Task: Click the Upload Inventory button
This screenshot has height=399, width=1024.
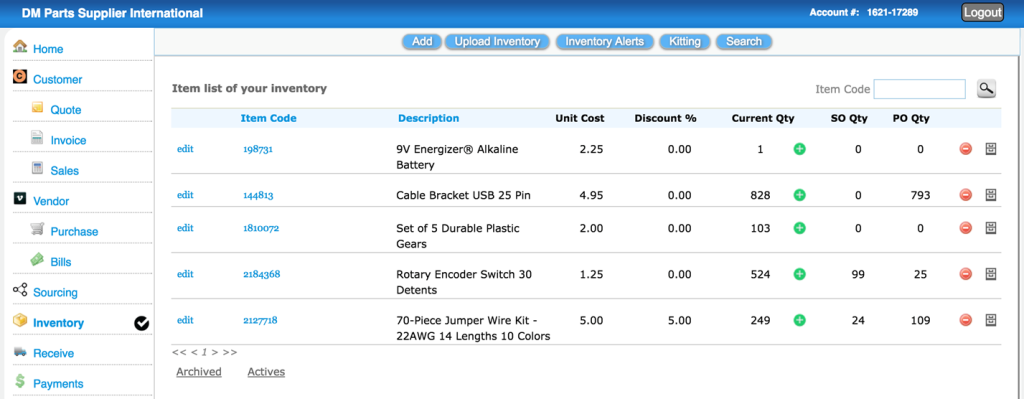Action: [497, 42]
